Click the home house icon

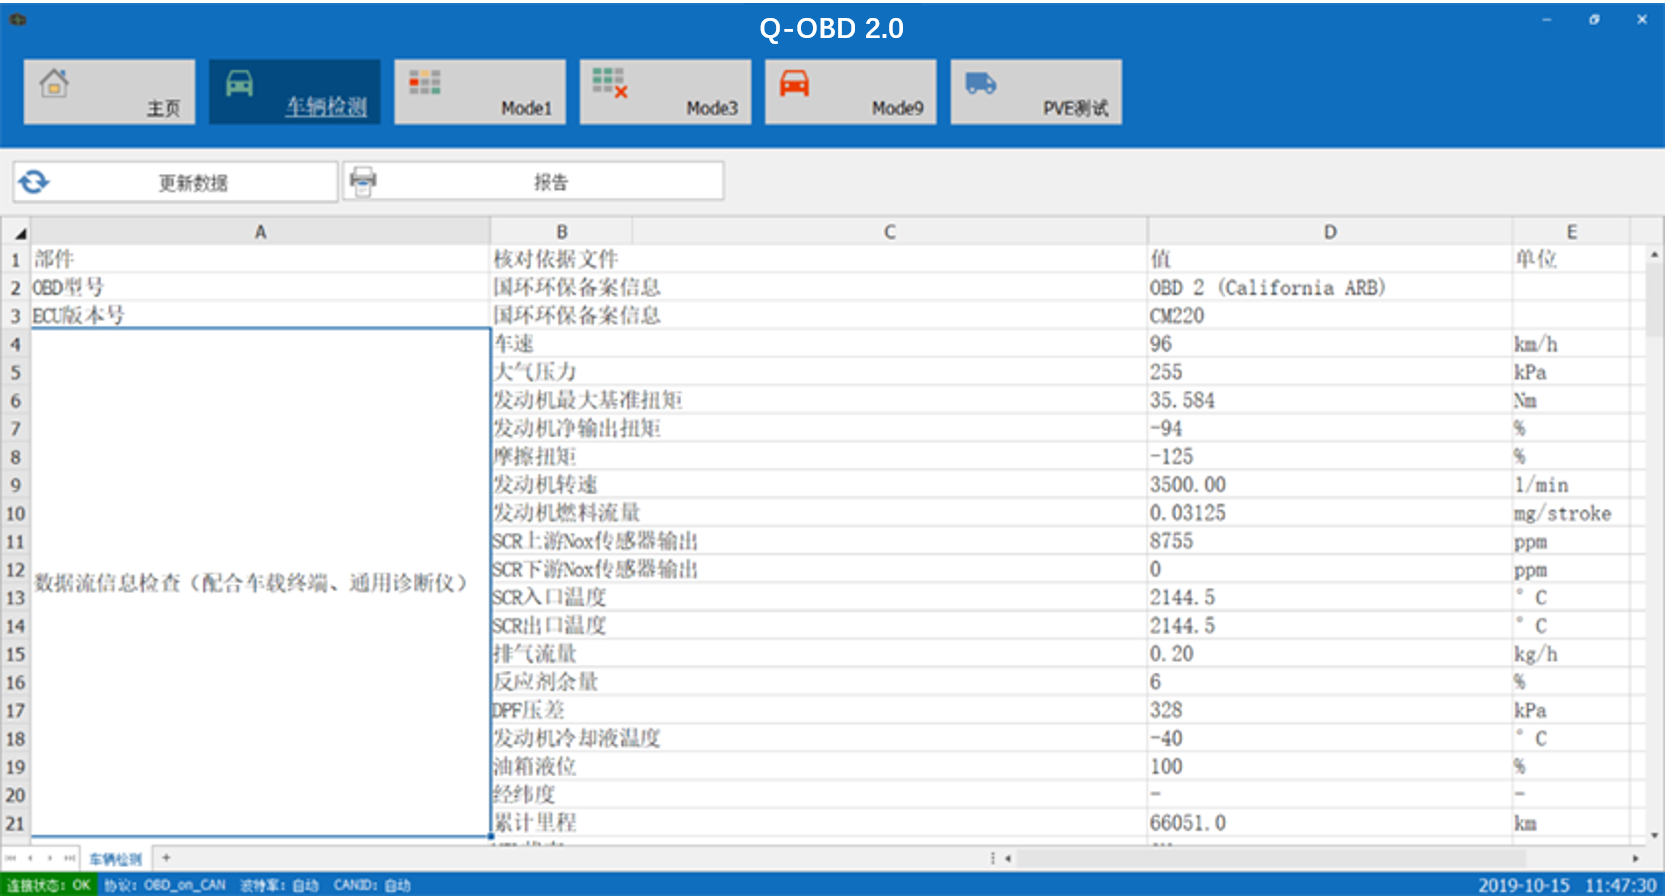coord(54,83)
